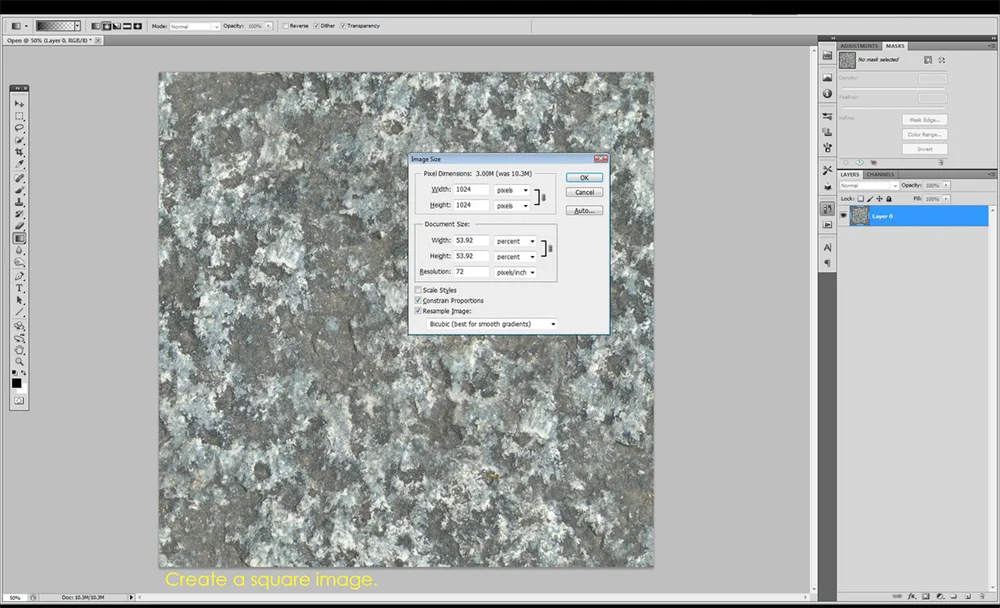Select the Lasso tool

[x=19, y=126]
